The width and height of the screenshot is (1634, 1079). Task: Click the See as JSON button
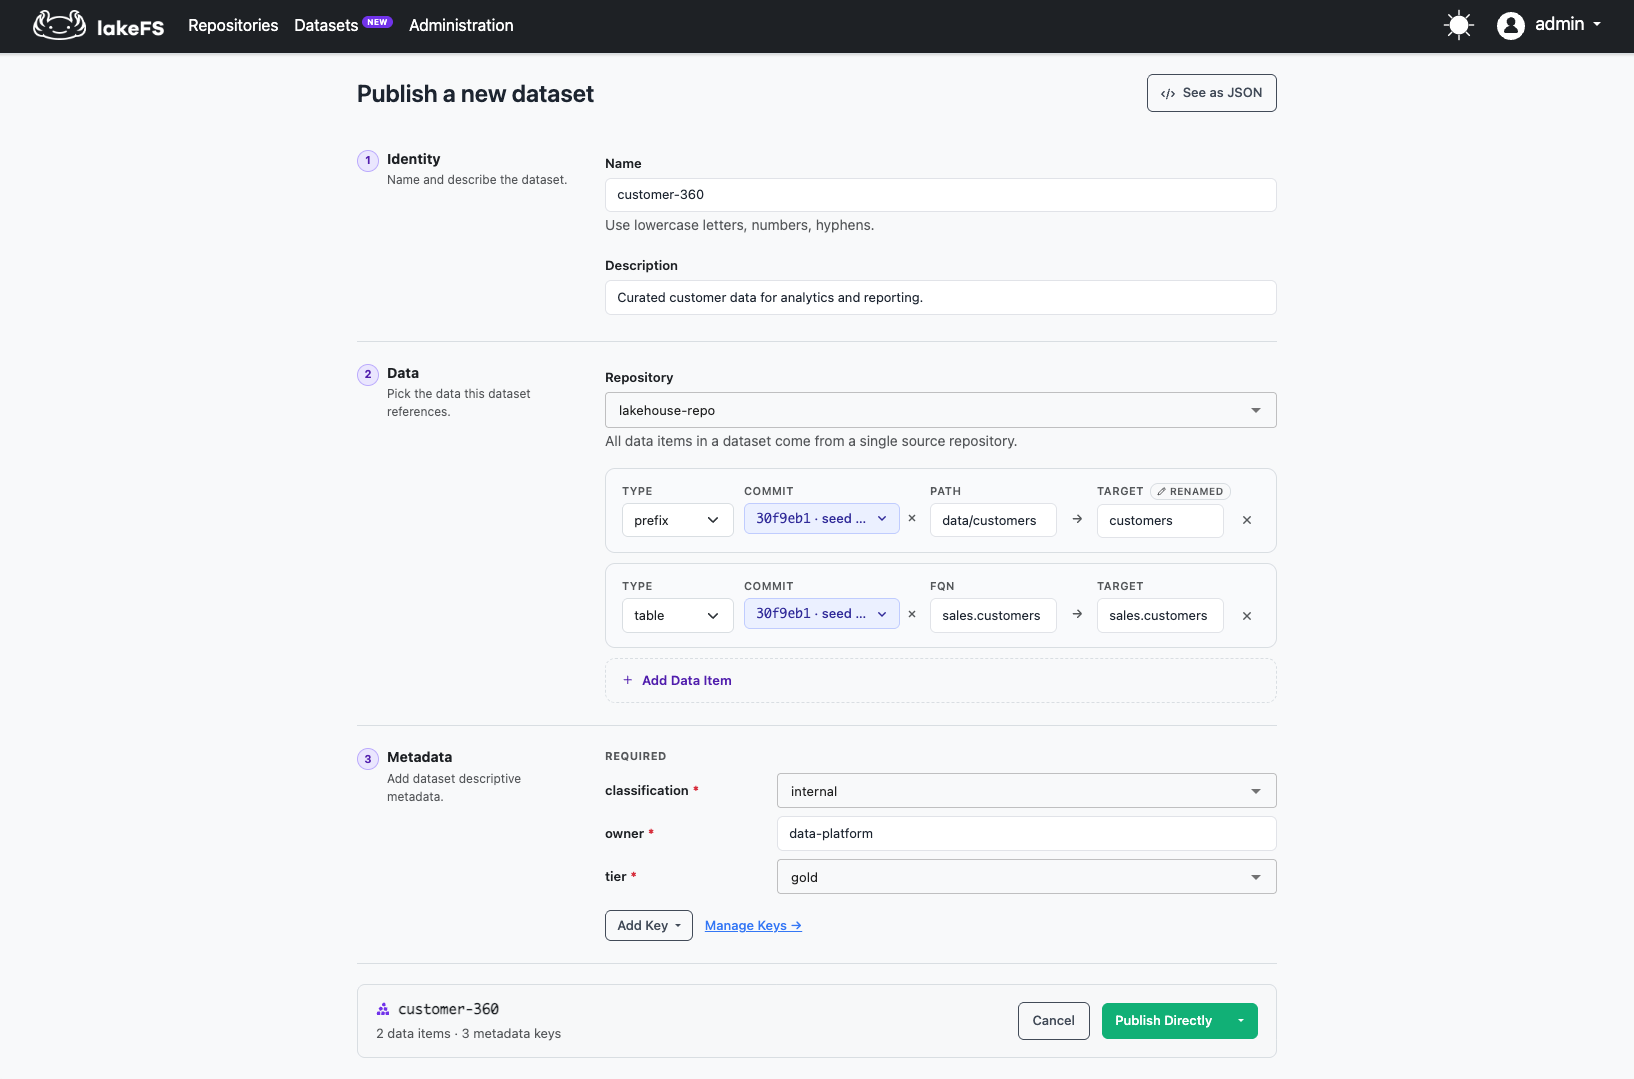pyautogui.click(x=1212, y=93)
